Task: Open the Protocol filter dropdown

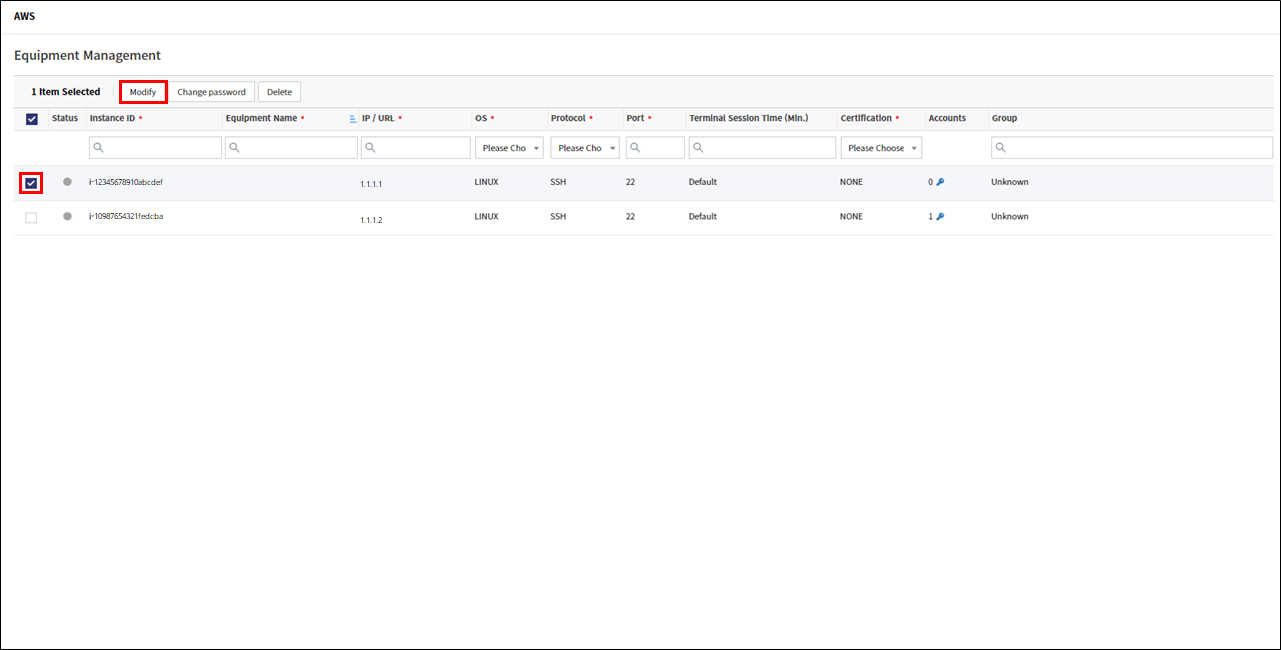Action: tap(585, 148)
